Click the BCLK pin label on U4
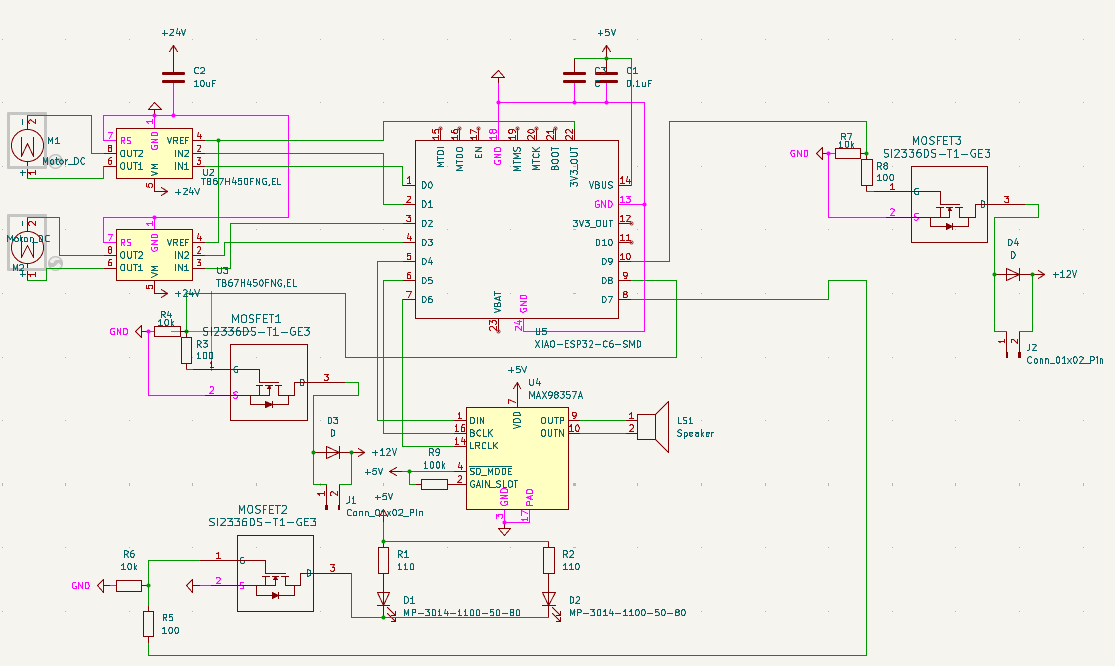The height and width of the screenshot is (666, 1115). [481, 433]
